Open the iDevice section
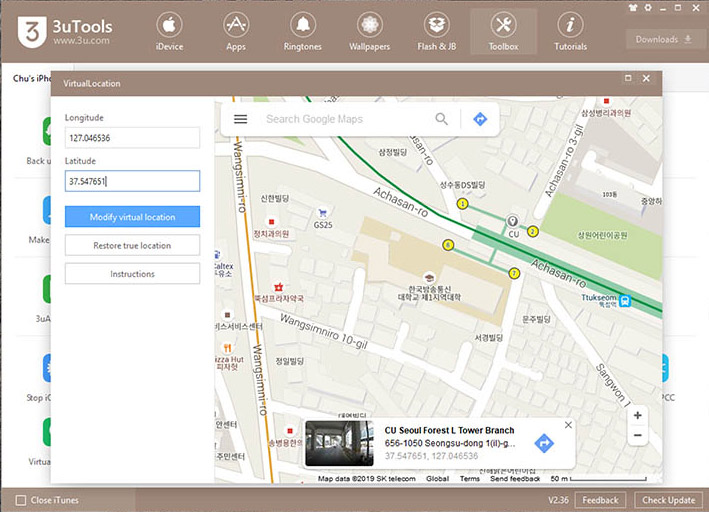The image size is (709, 512). [170, 32]
